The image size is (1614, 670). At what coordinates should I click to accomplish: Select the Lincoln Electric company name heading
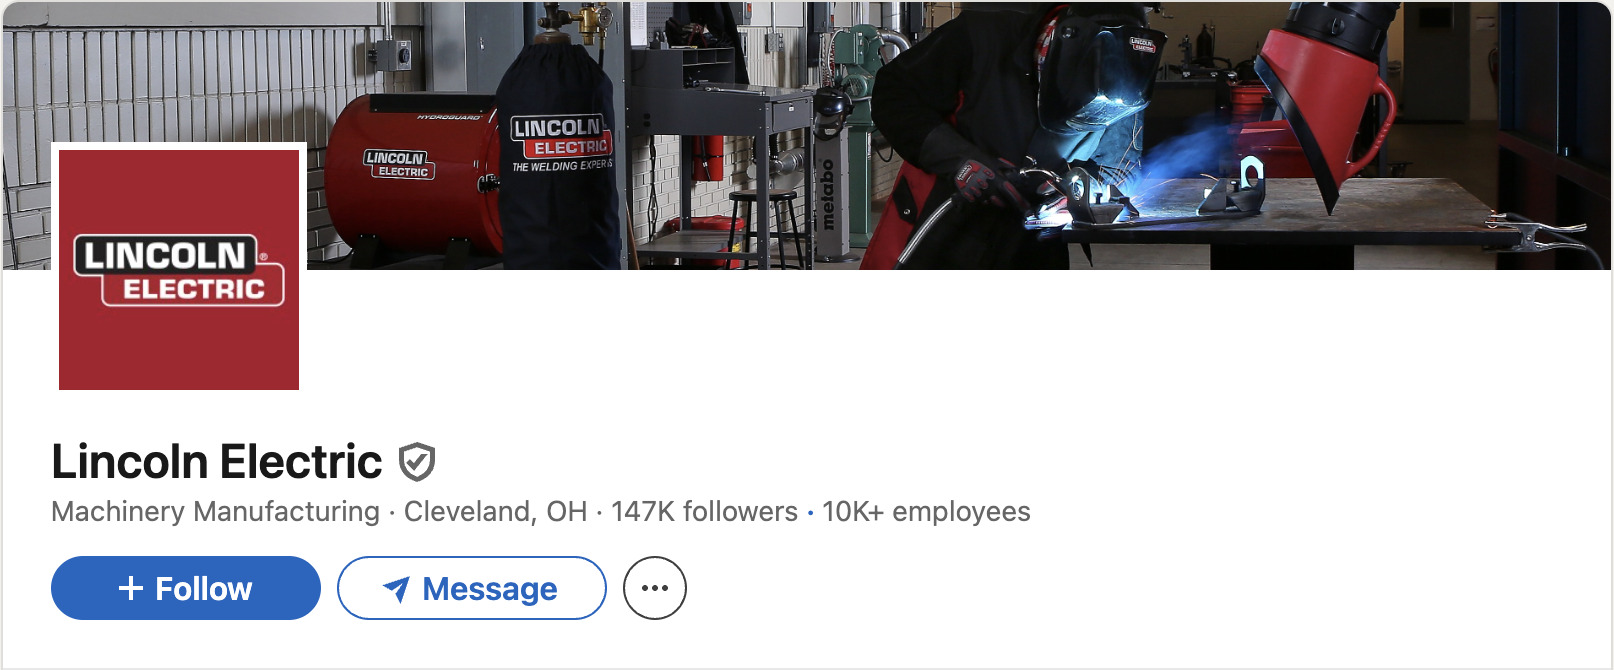coord(217,462)
